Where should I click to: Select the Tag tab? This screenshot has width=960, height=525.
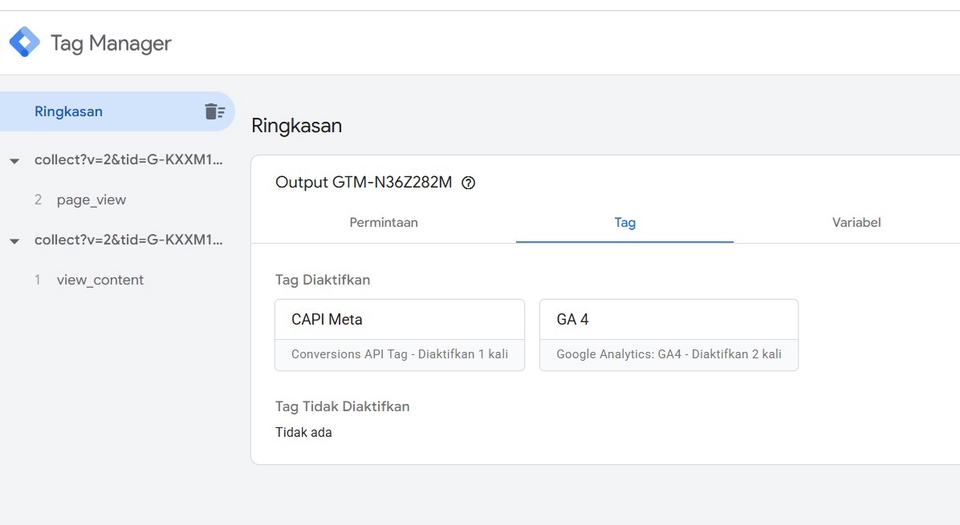point(624,223)
